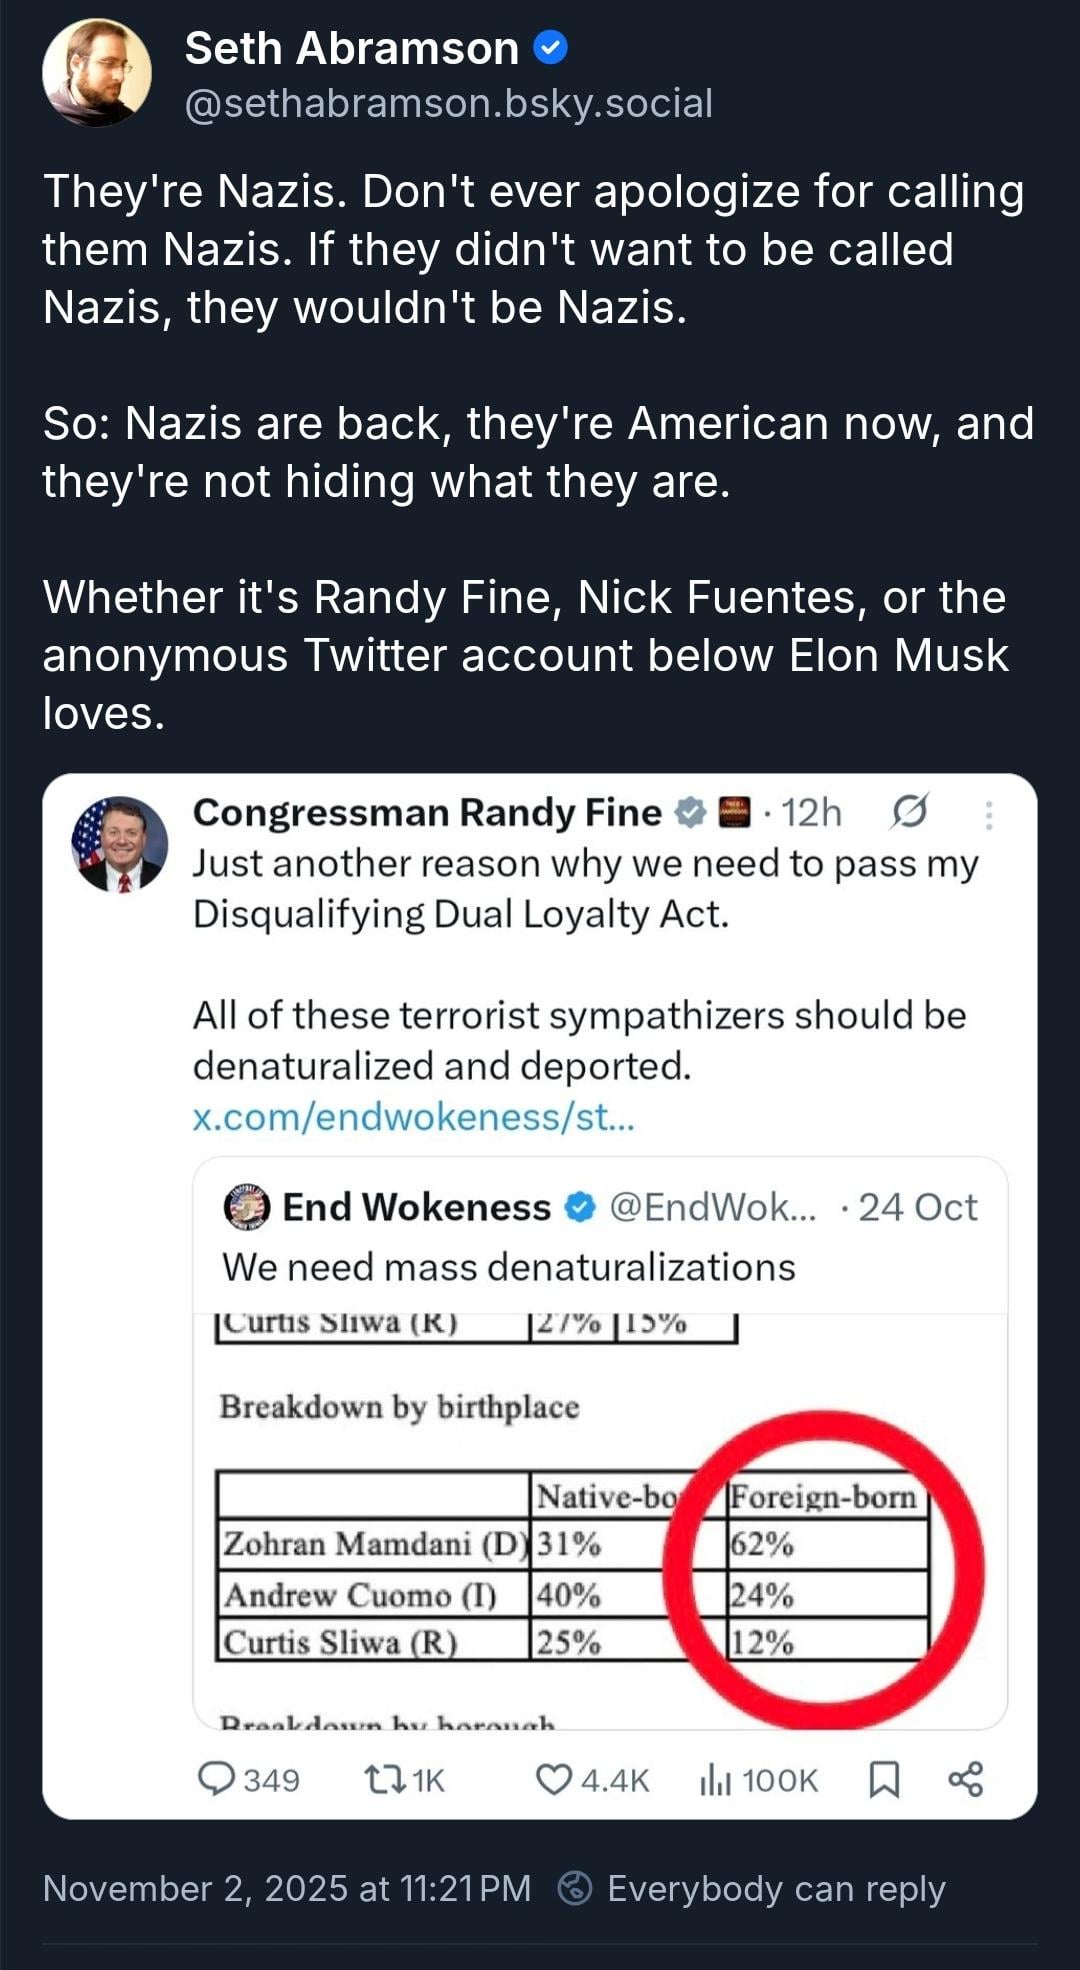Screen dimensions: 1080x1970
Task: Click the share icon on the tweet
Action: (x=966, y=1779)
